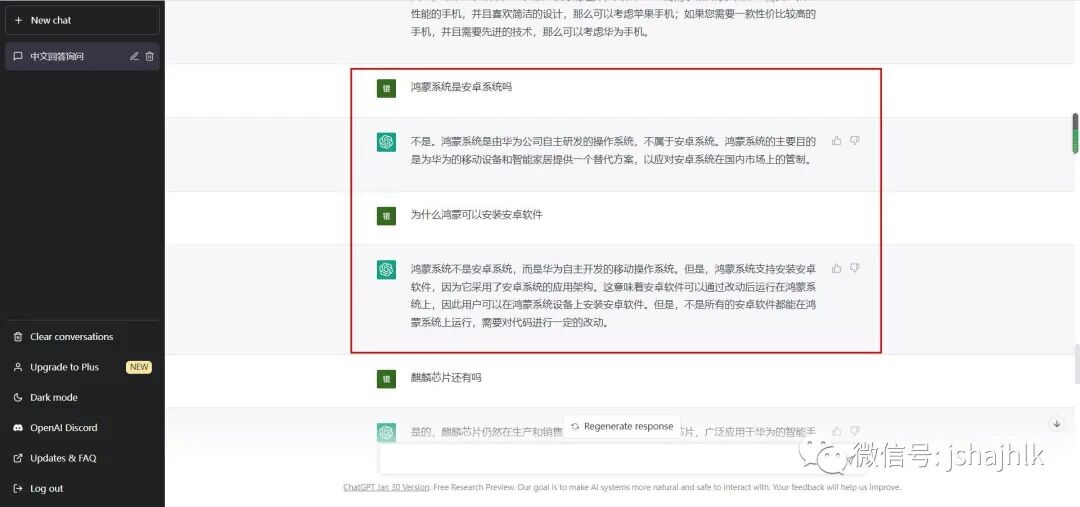Viewport: 1080px width, 507px height.
Task: Click the user avatar beside 鸿蒙系统是安卓系统吗
Action: 386,88
